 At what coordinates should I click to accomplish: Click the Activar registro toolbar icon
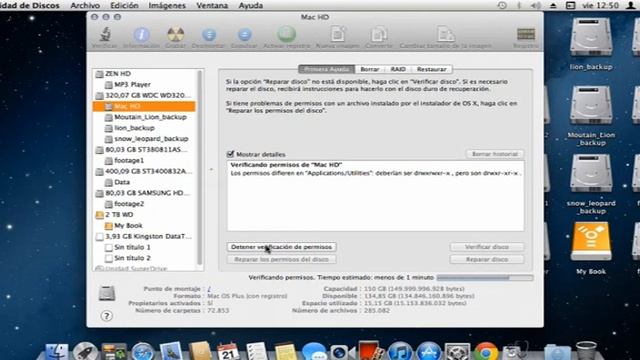pos(287,34)
